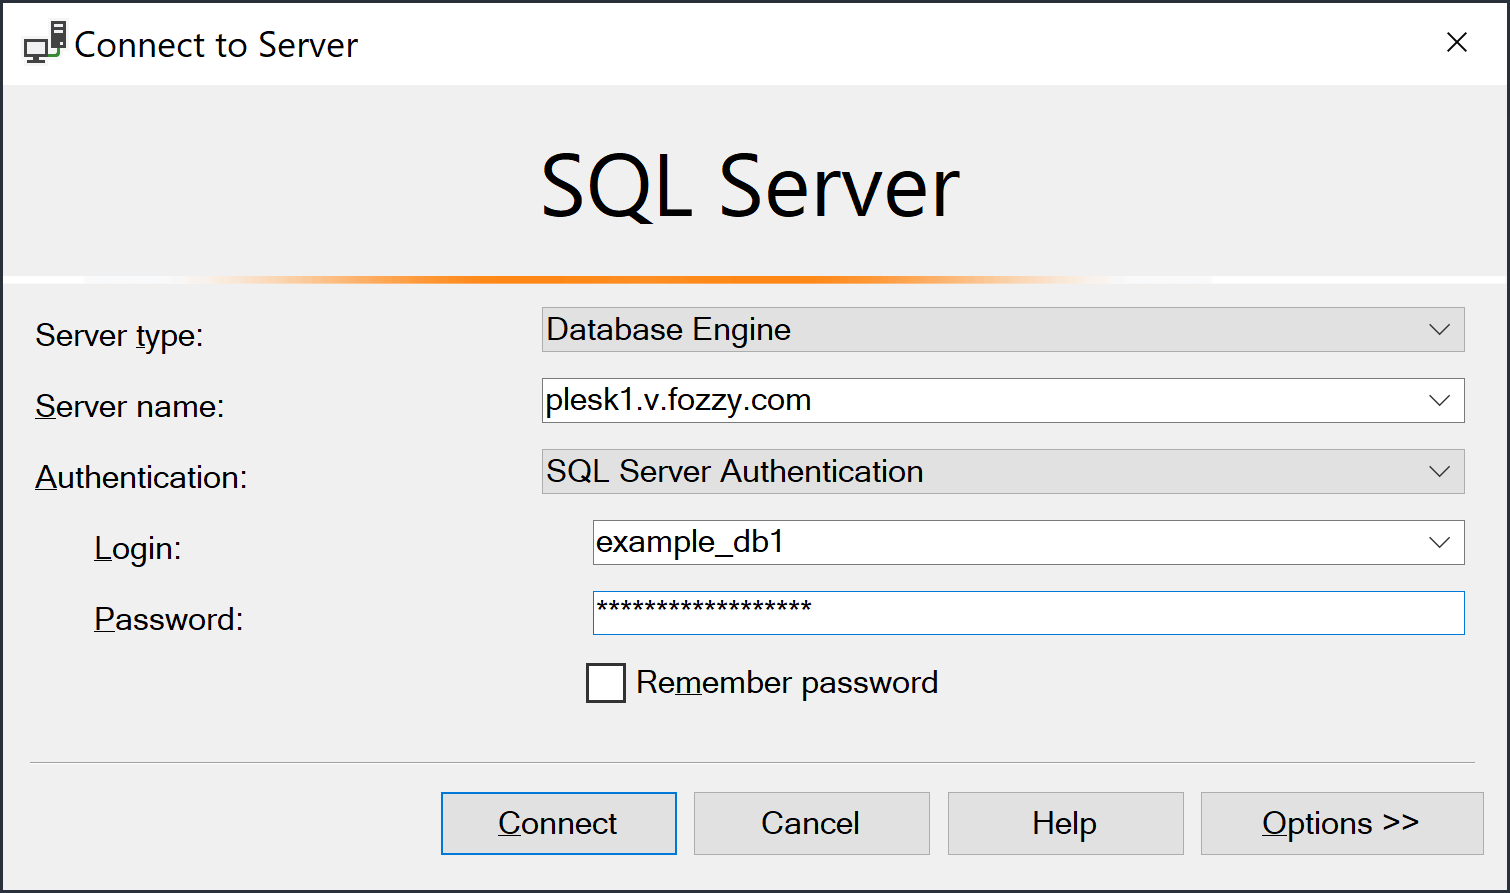
Task: Click the Server name label
Action: [x=130, y=407]
